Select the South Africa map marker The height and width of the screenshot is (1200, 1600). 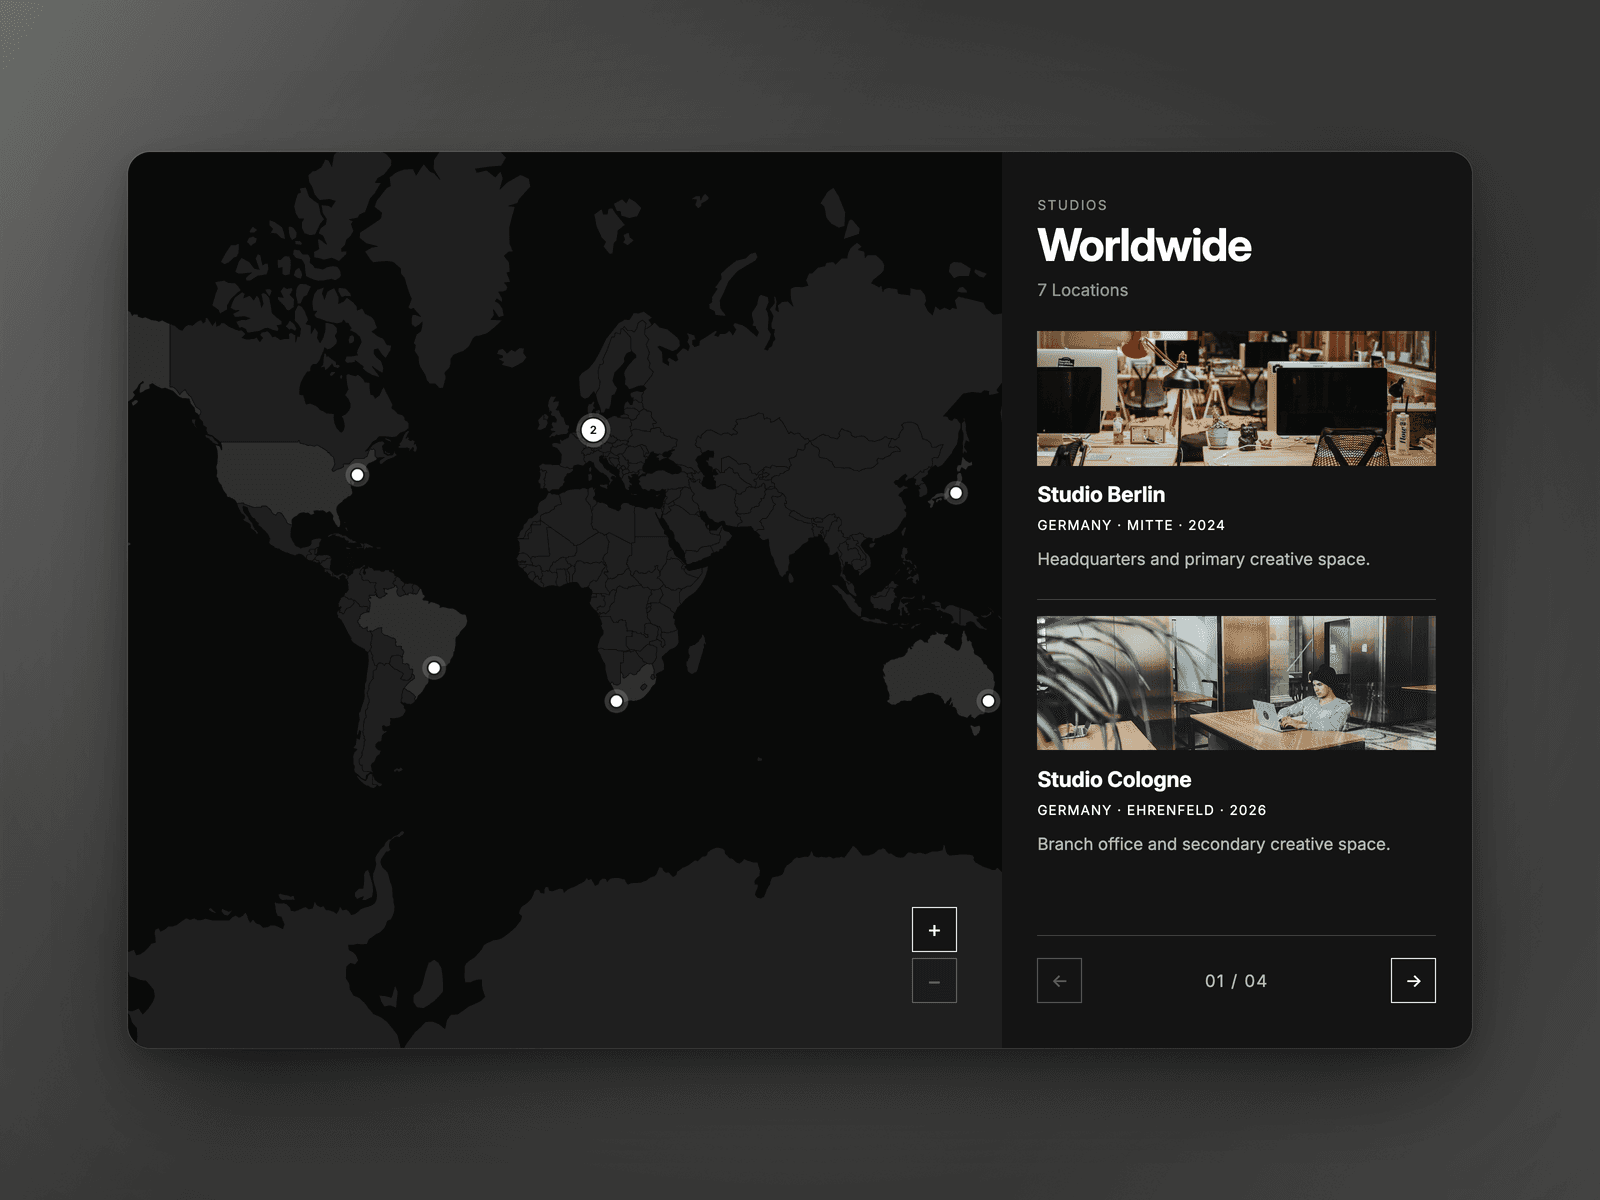click(616, 701)
